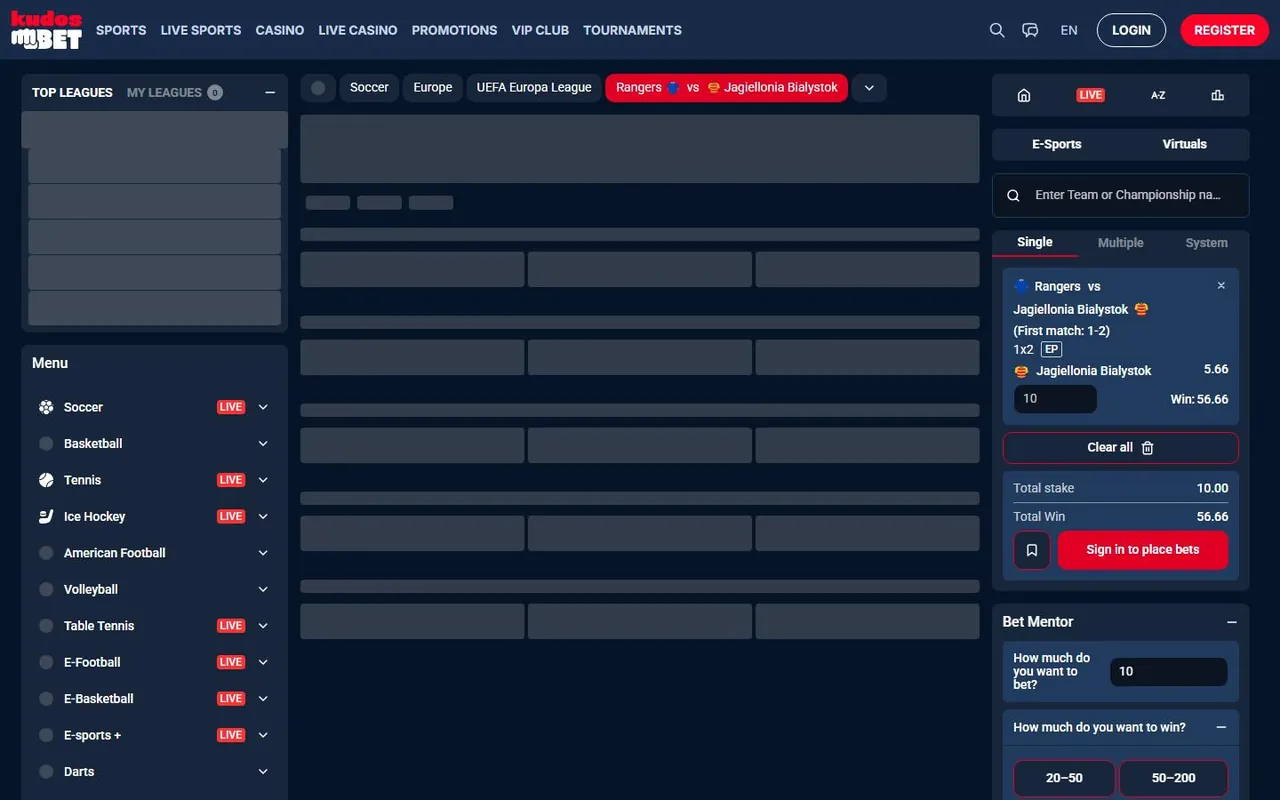Click the Table Tennis sport icon
Image resolution: width=1280 pixels, height=800 pixels.
[x=46, y=626]
